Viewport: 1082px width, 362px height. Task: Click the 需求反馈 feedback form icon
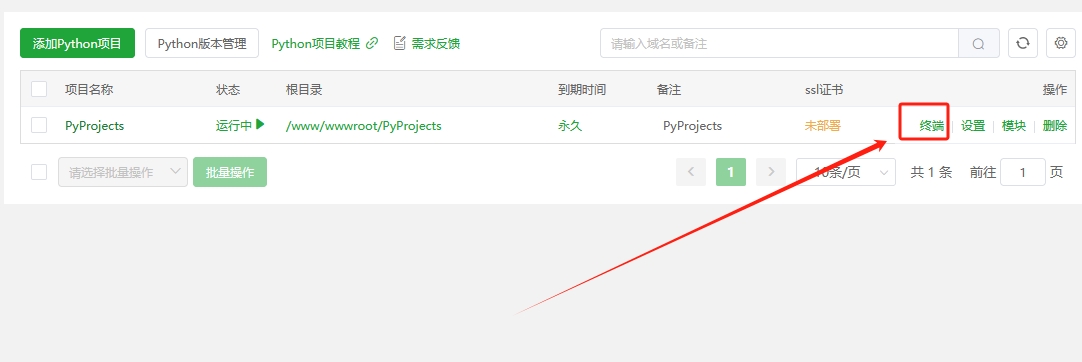pyautogui.click(x=399, y=43)
